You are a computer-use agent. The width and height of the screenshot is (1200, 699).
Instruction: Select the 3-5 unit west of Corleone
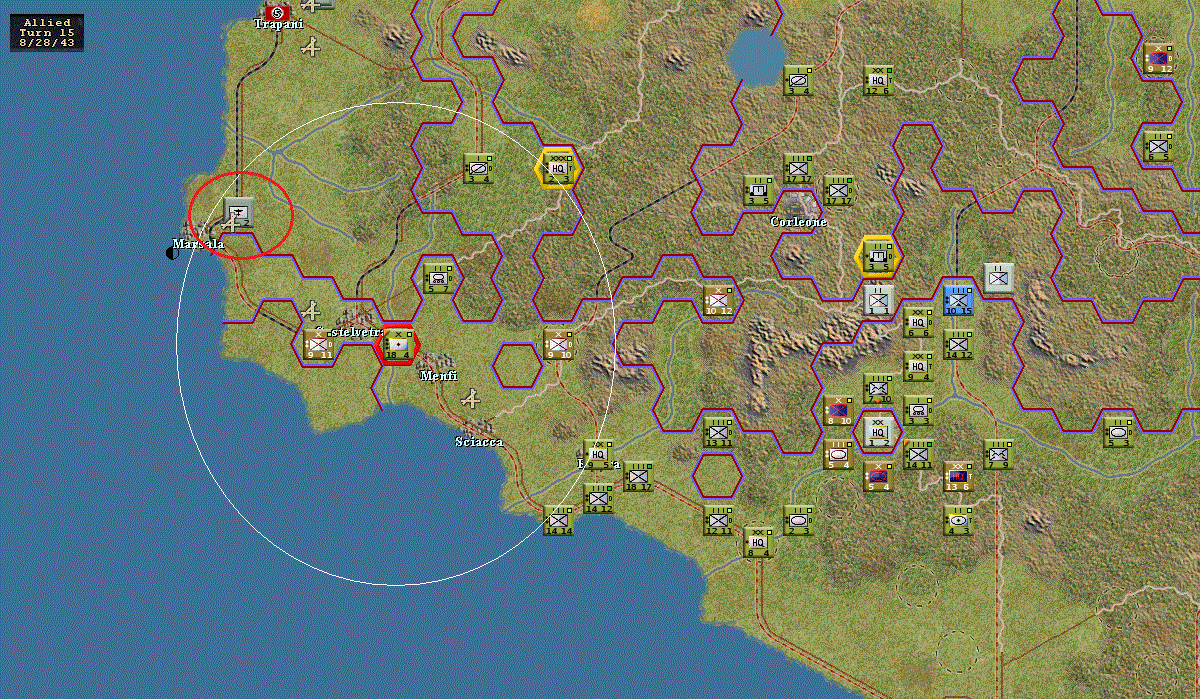pos(758,190)
